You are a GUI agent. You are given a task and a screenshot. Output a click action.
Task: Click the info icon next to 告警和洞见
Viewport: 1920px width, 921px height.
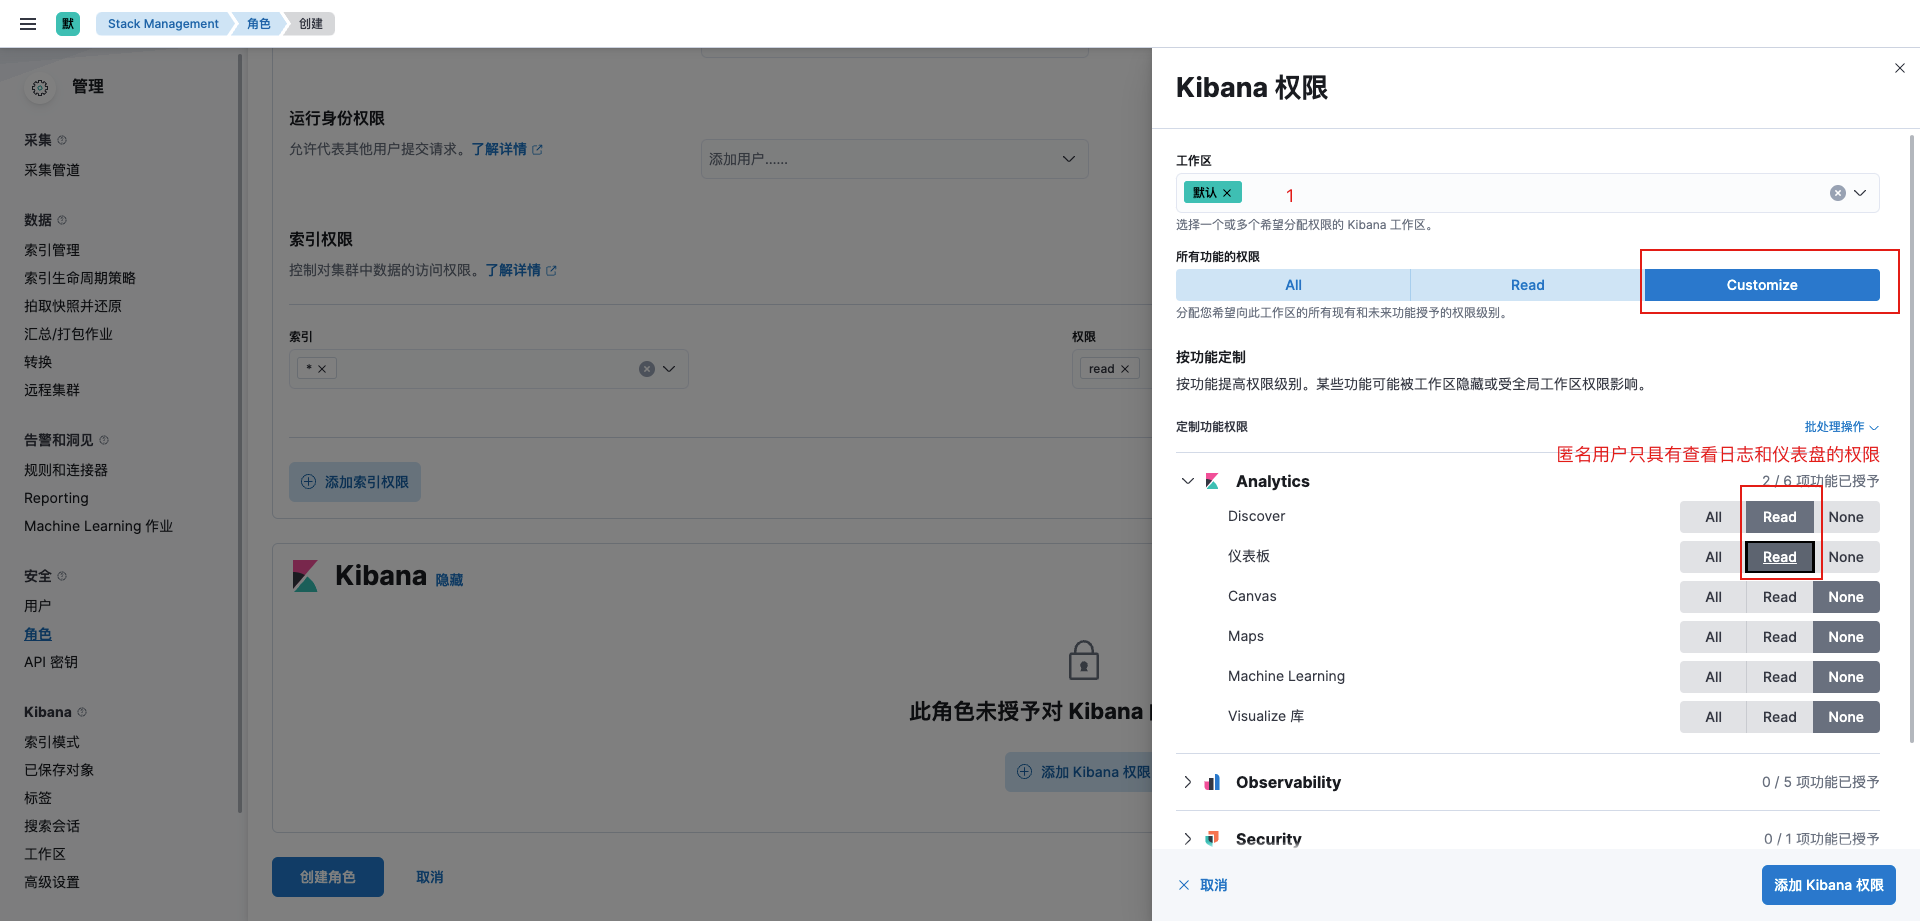[104, 440]
